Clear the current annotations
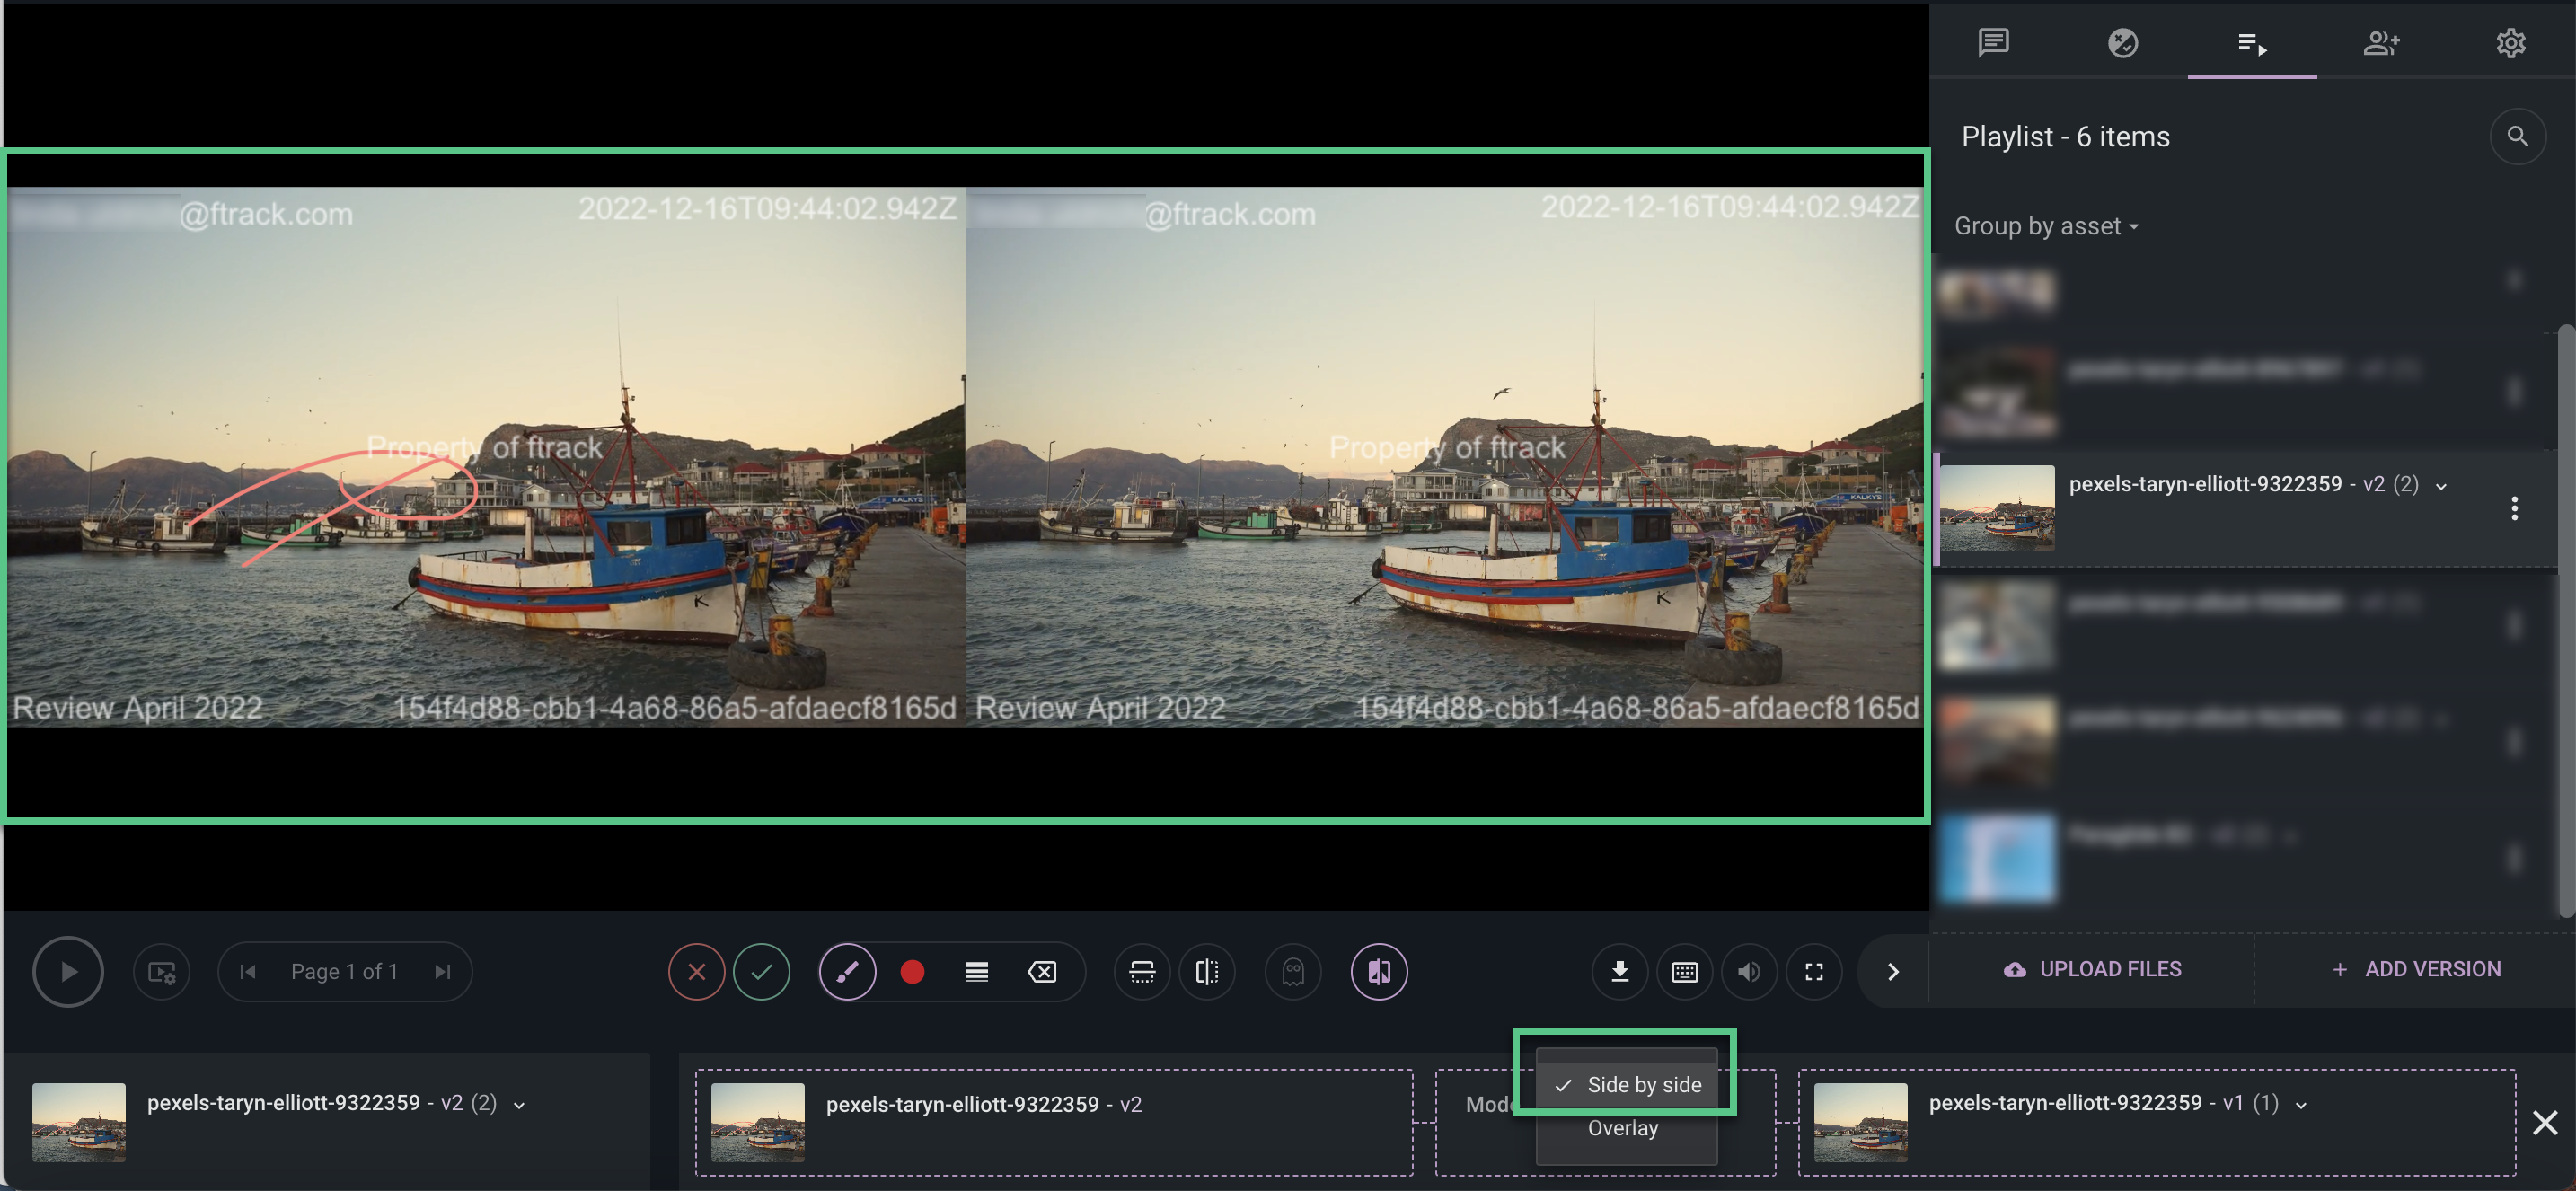The width and height of the screenshot is (2576, 1191). [x=1042, y=971]
